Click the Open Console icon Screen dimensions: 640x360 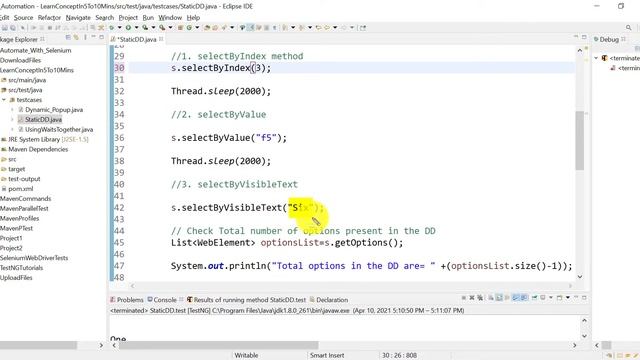tap(560, 298)
